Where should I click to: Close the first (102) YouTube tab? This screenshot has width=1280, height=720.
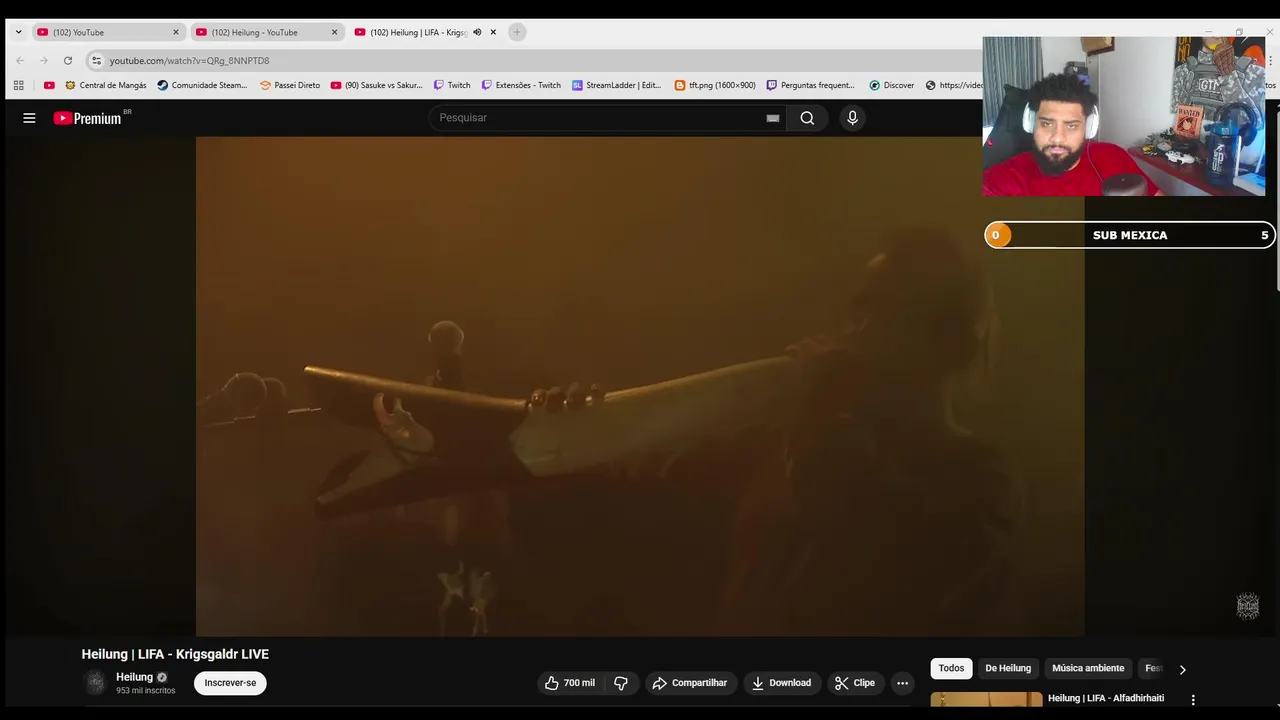pyautogui.click(x=176, y=32)
